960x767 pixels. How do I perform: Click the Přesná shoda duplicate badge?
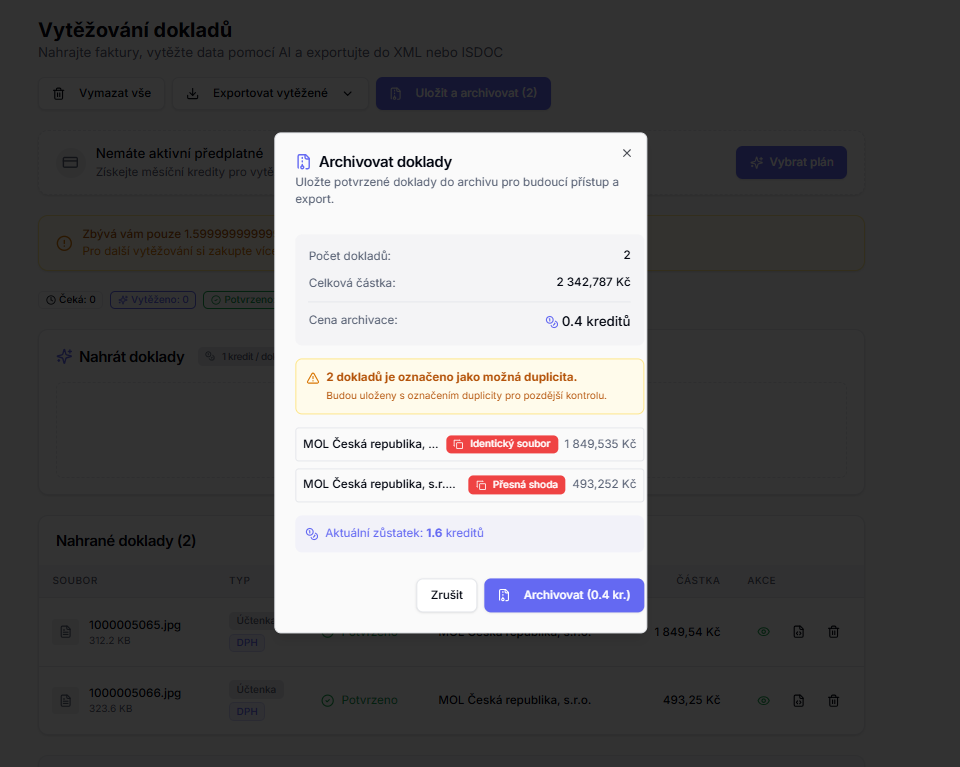pos(517,485)
